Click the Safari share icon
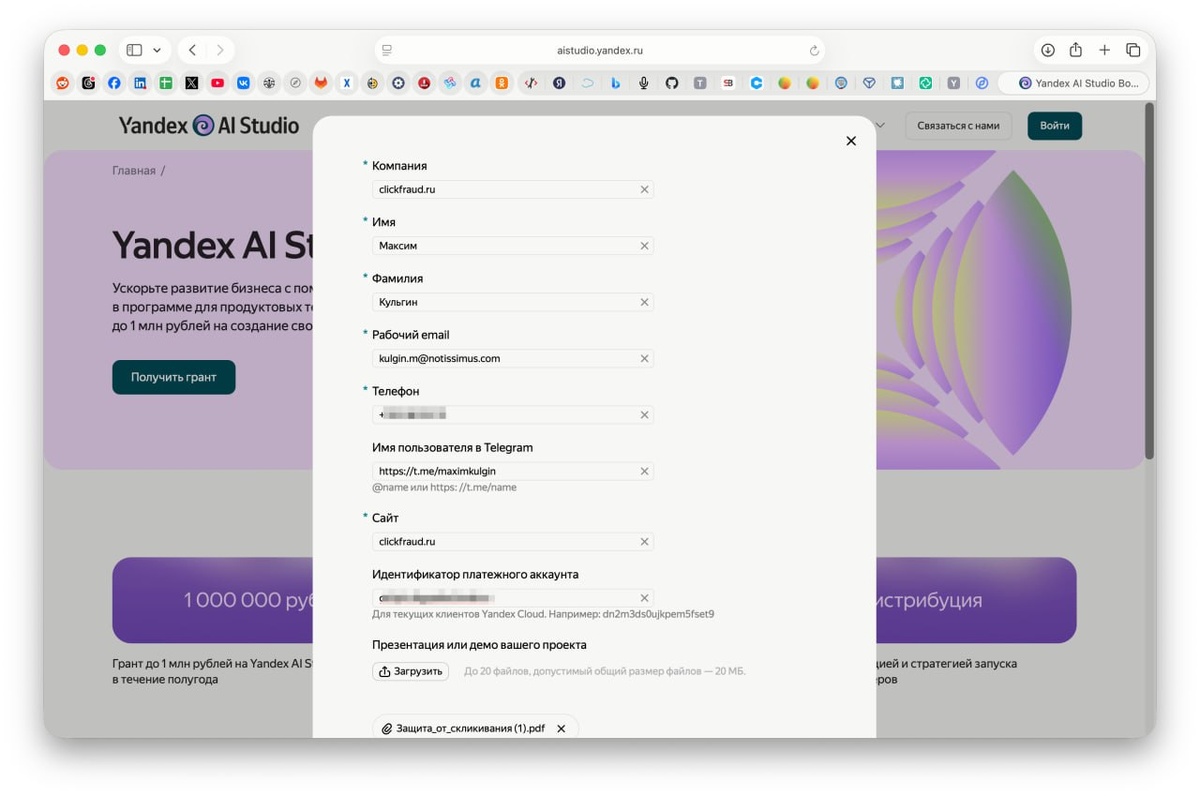1200x796 pixels. [1076, 50]
